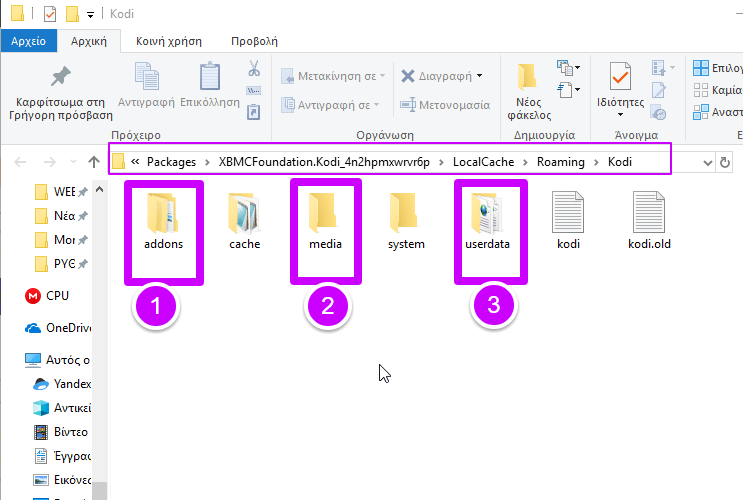The height and width of the screenshot is (500, 743).
Task: Click the New folder icon in title bar
Action: pos(72,14)
